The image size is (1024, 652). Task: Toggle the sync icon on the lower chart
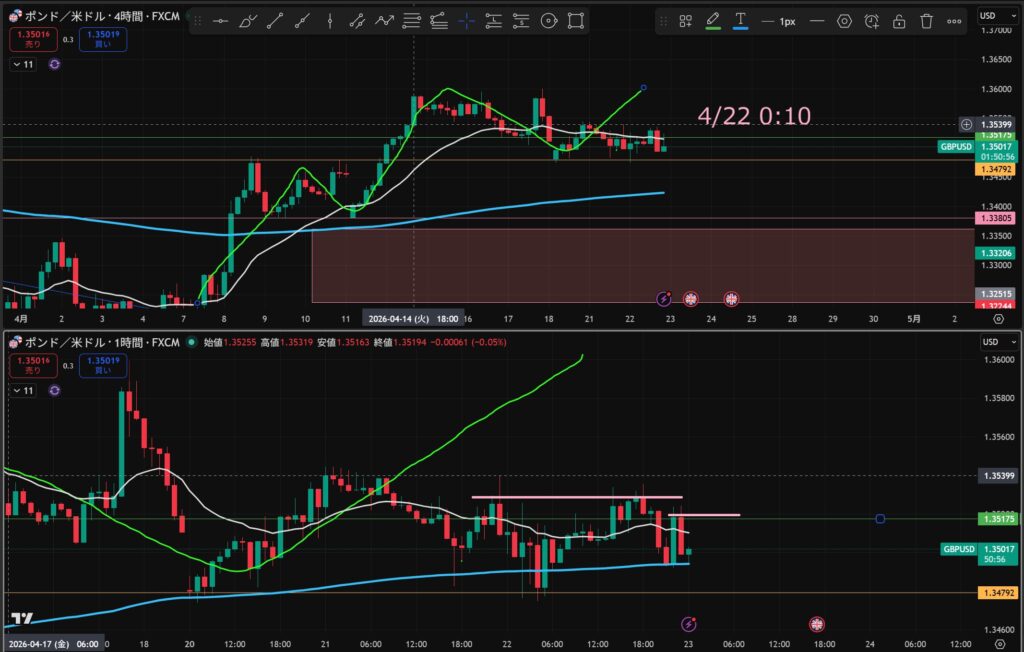tap(54, 390)
